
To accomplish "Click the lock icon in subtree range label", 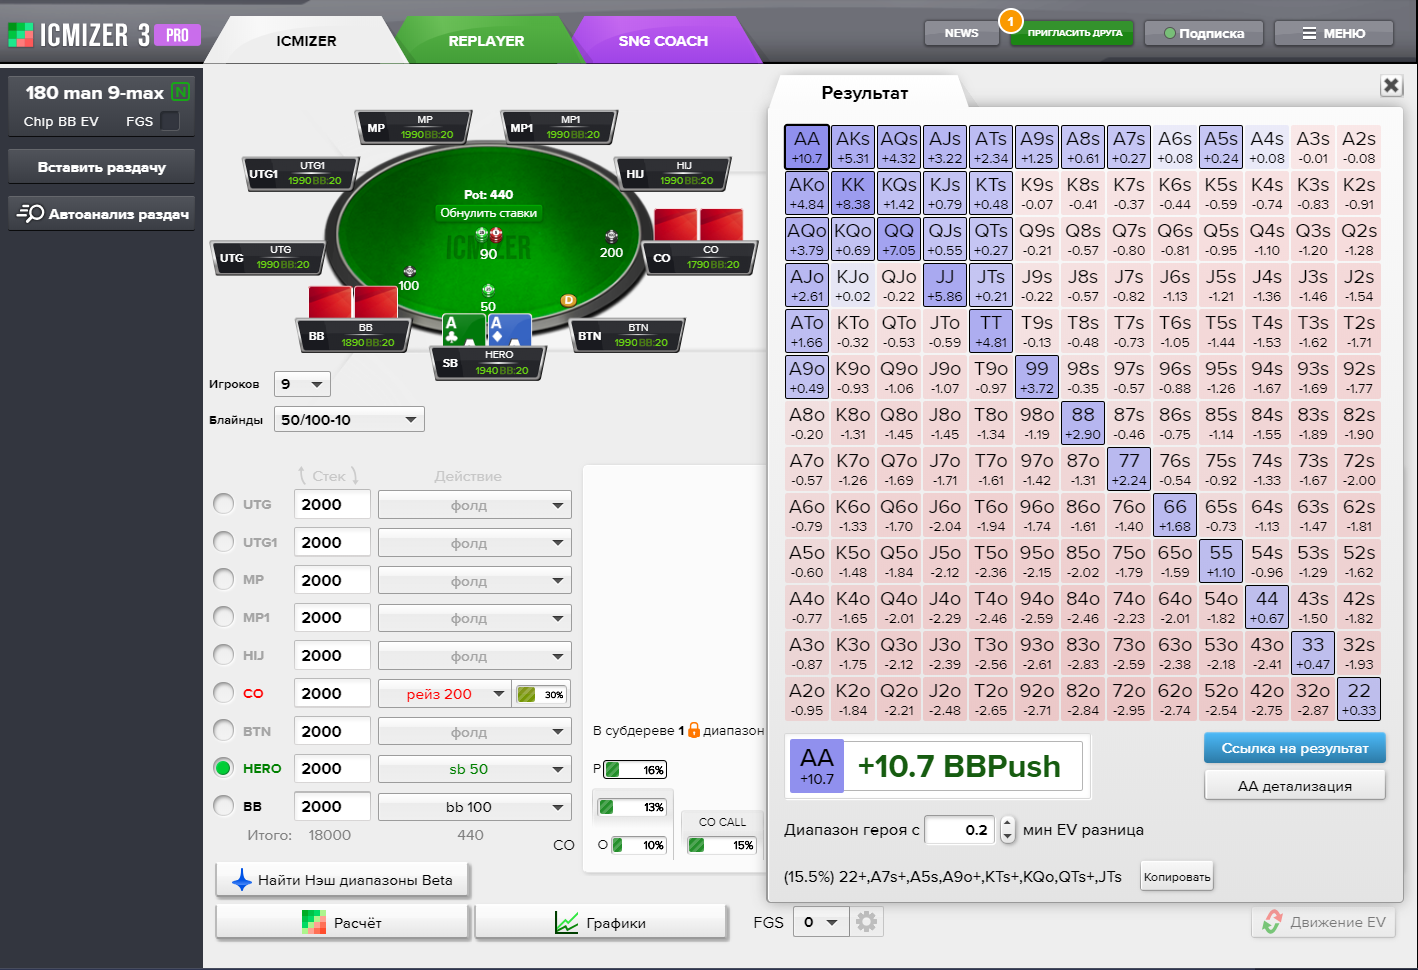I will point(694,730).
